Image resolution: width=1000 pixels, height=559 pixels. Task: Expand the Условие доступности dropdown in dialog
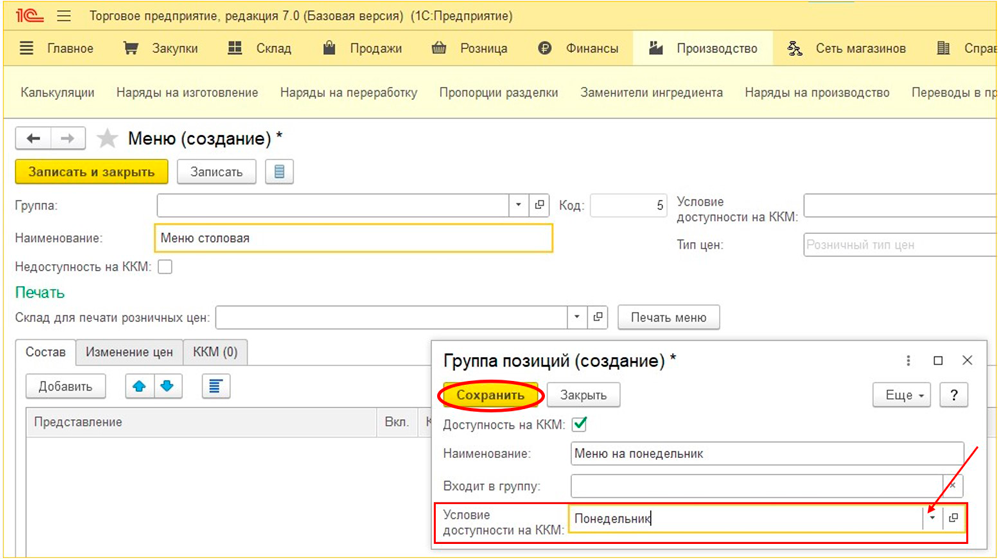[x=932, y=518]
